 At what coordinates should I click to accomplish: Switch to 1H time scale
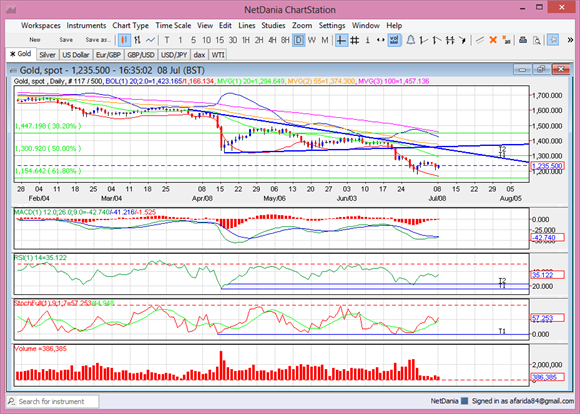point(246,40)
